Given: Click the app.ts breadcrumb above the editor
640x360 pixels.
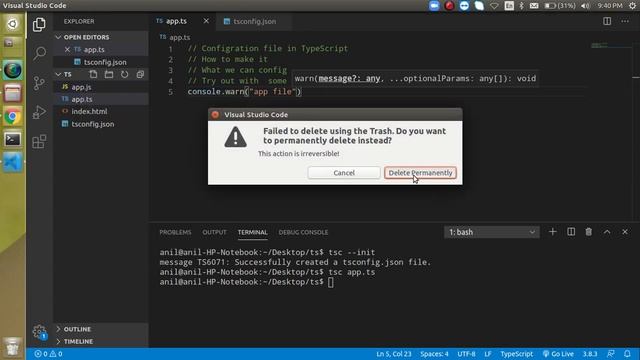Looking at the screenshot, I should (176, 37).
